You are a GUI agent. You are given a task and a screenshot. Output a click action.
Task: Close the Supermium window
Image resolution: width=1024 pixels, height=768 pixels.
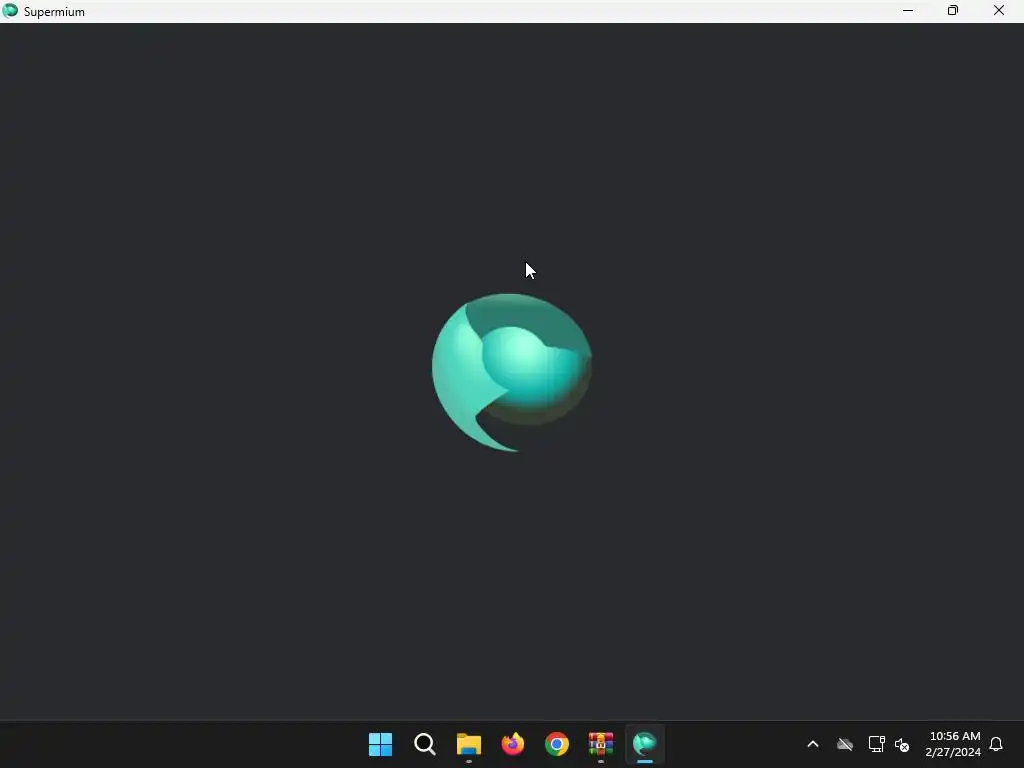click(999, 11)
